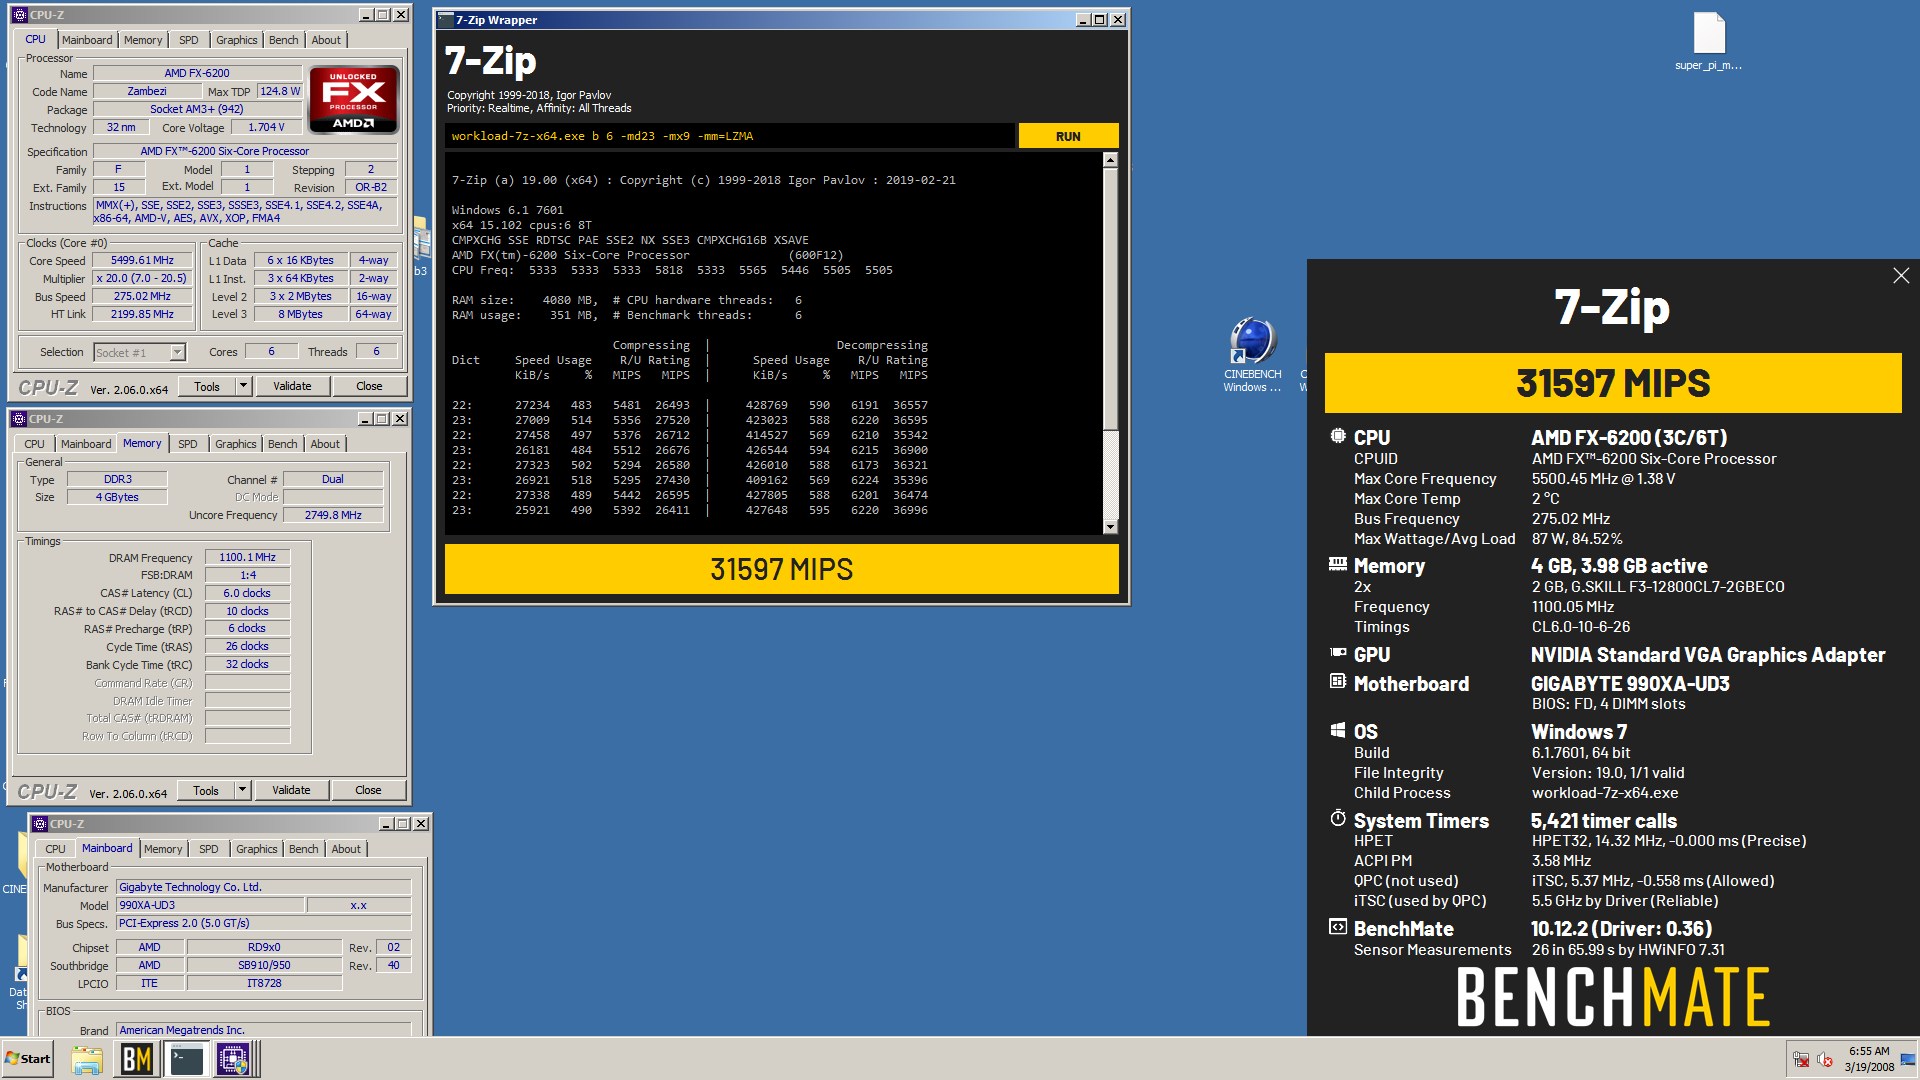The image size is (1920, 1080).
Task: Switch to Memory tab in top CPU-Z window
Action: click(143, 40)
